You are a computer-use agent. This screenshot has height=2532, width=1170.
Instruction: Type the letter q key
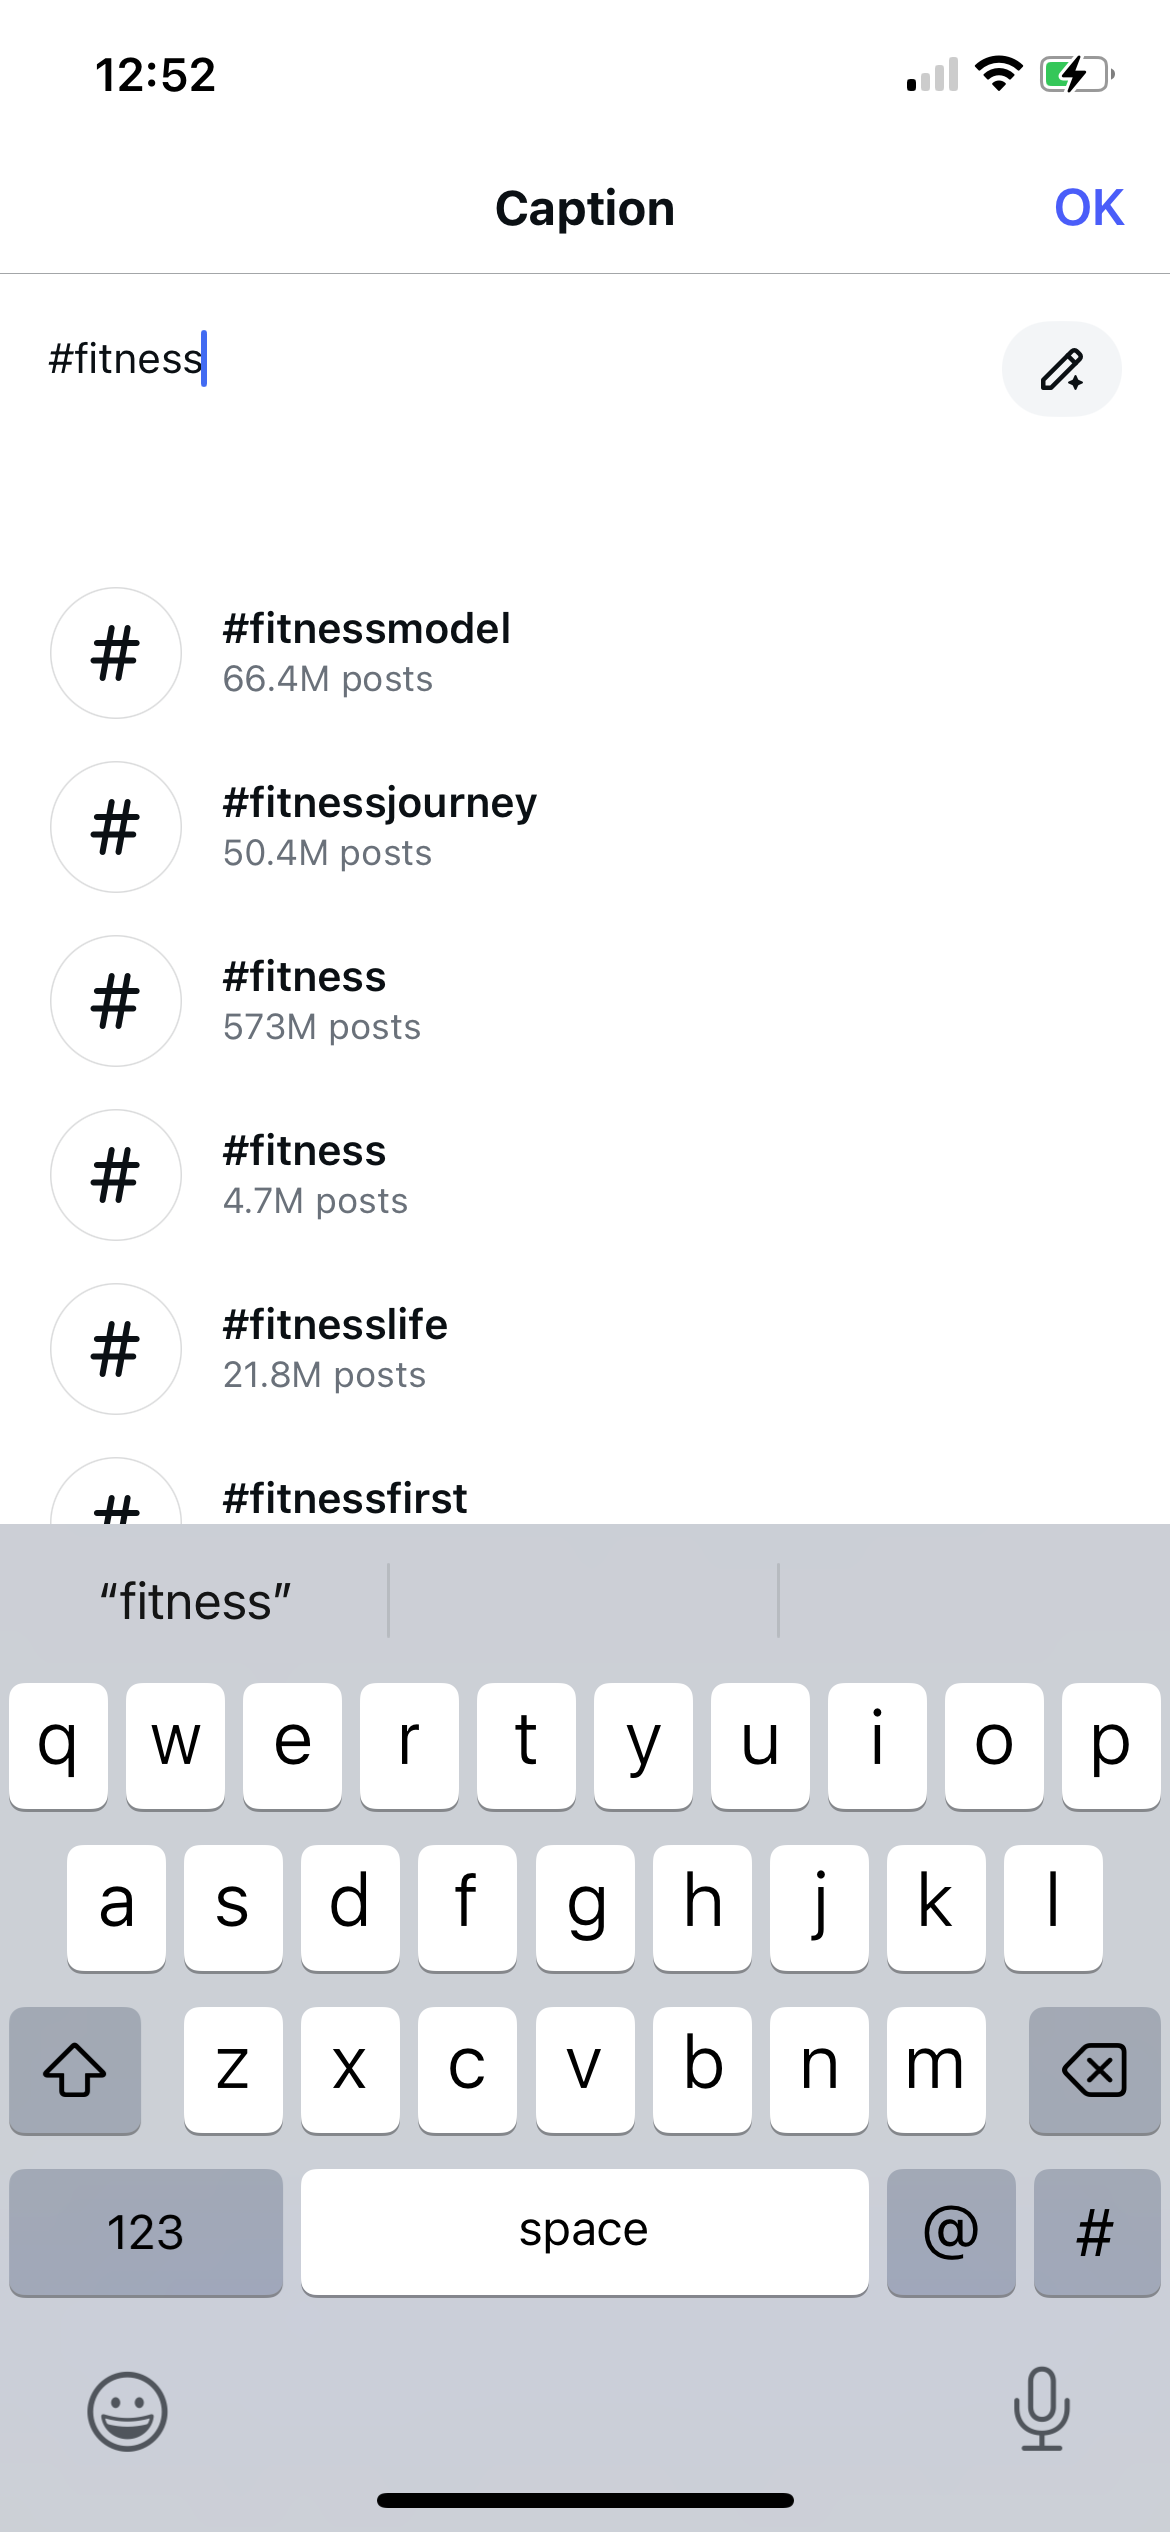click(58, 1745)
